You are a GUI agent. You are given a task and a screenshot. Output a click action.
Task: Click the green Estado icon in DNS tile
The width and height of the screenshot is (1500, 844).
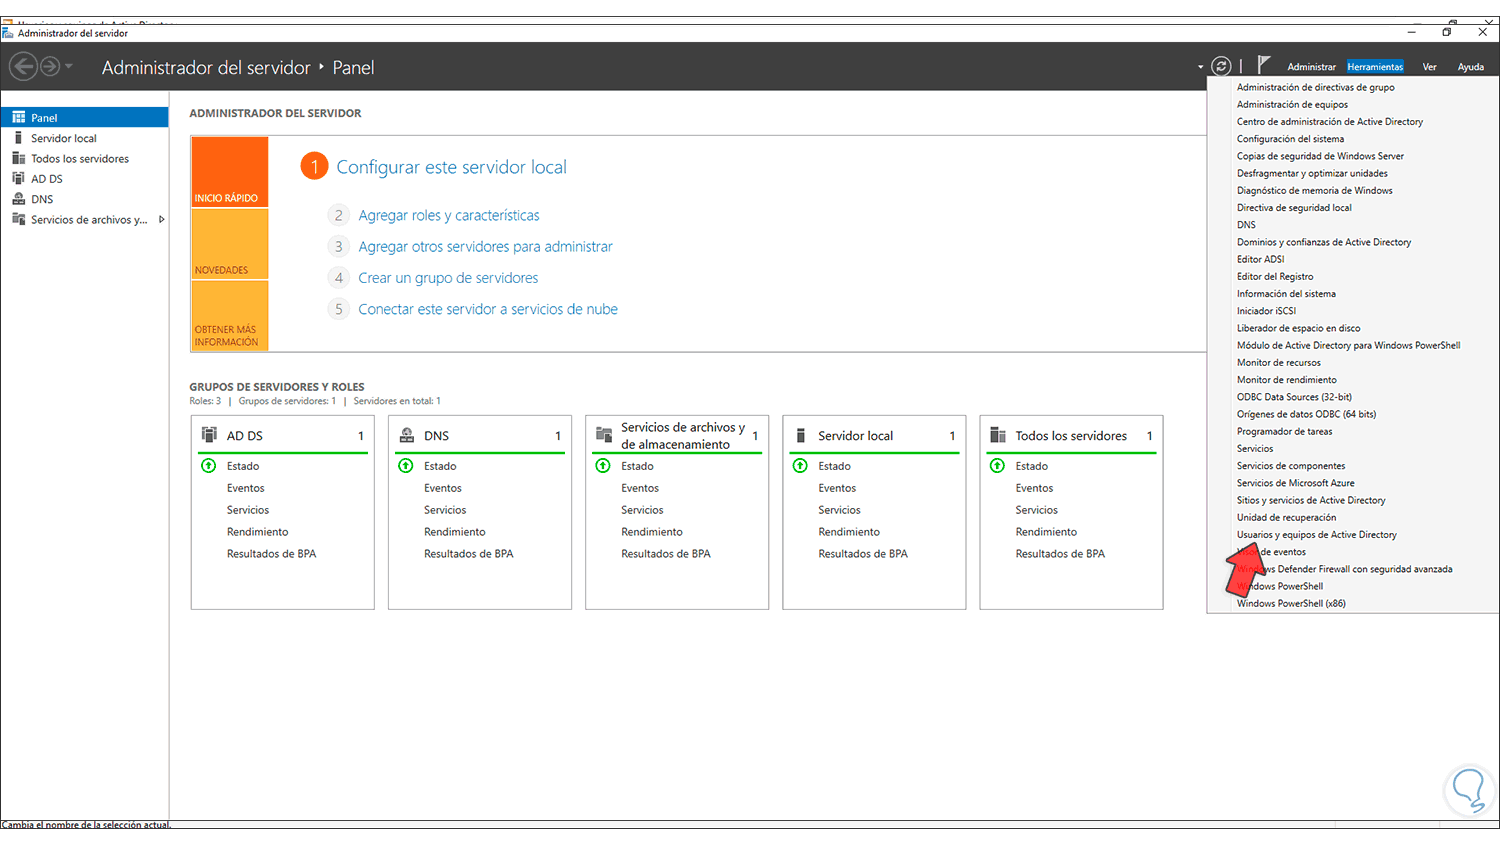point(406,466)
